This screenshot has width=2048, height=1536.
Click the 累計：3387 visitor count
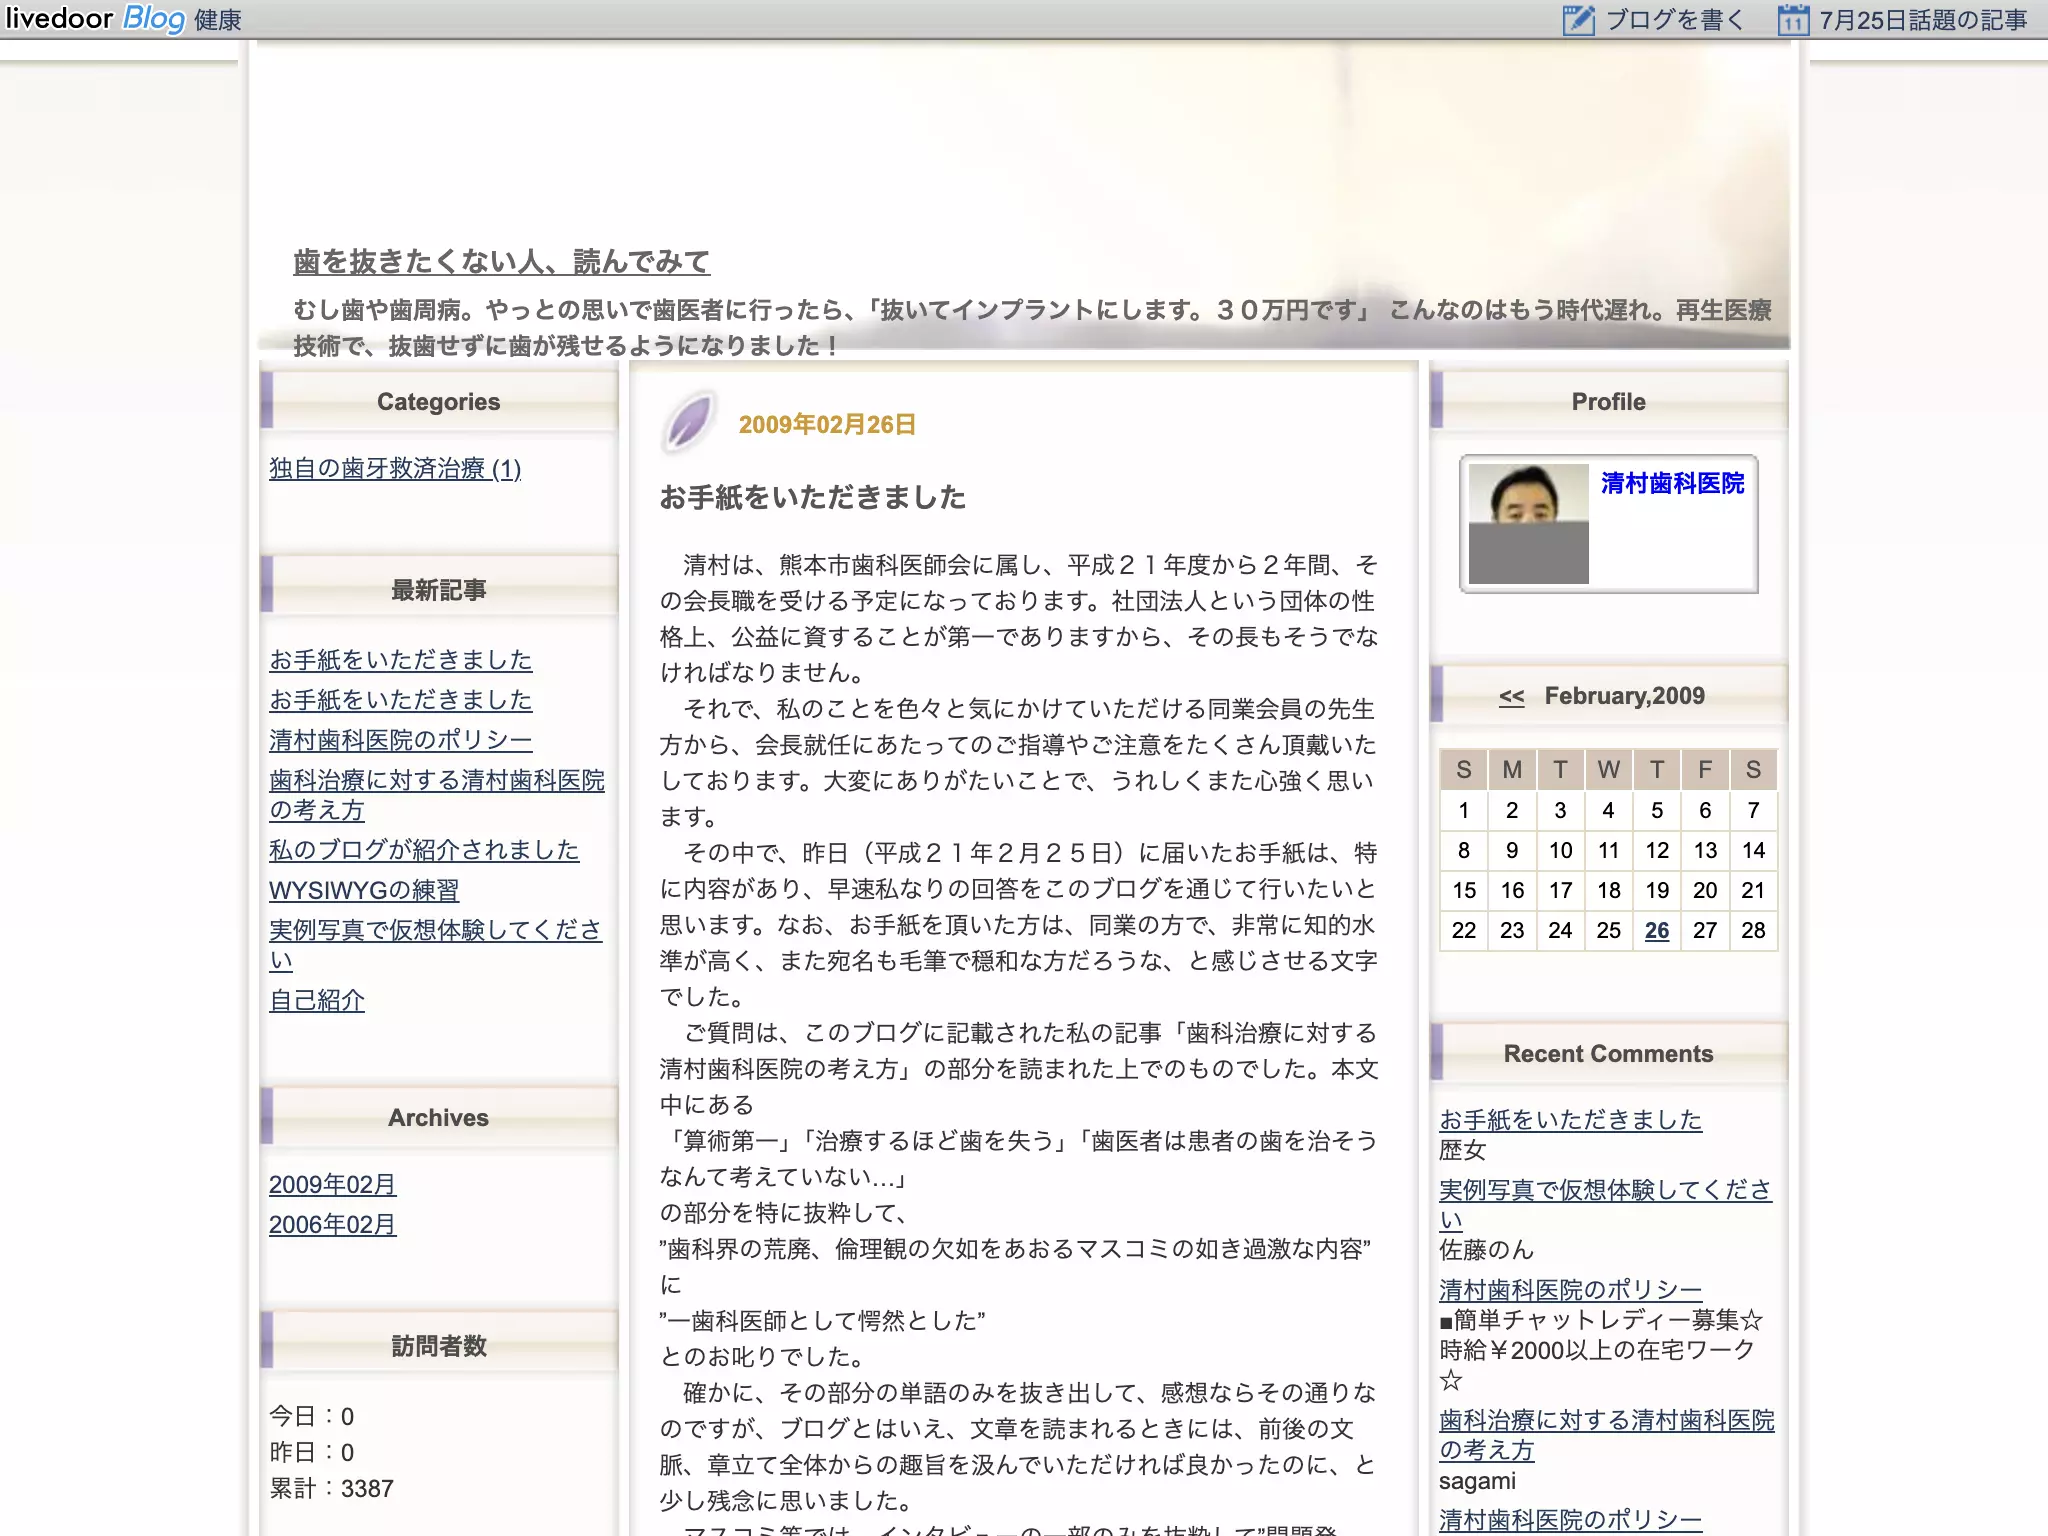(x=331, y=1488)
